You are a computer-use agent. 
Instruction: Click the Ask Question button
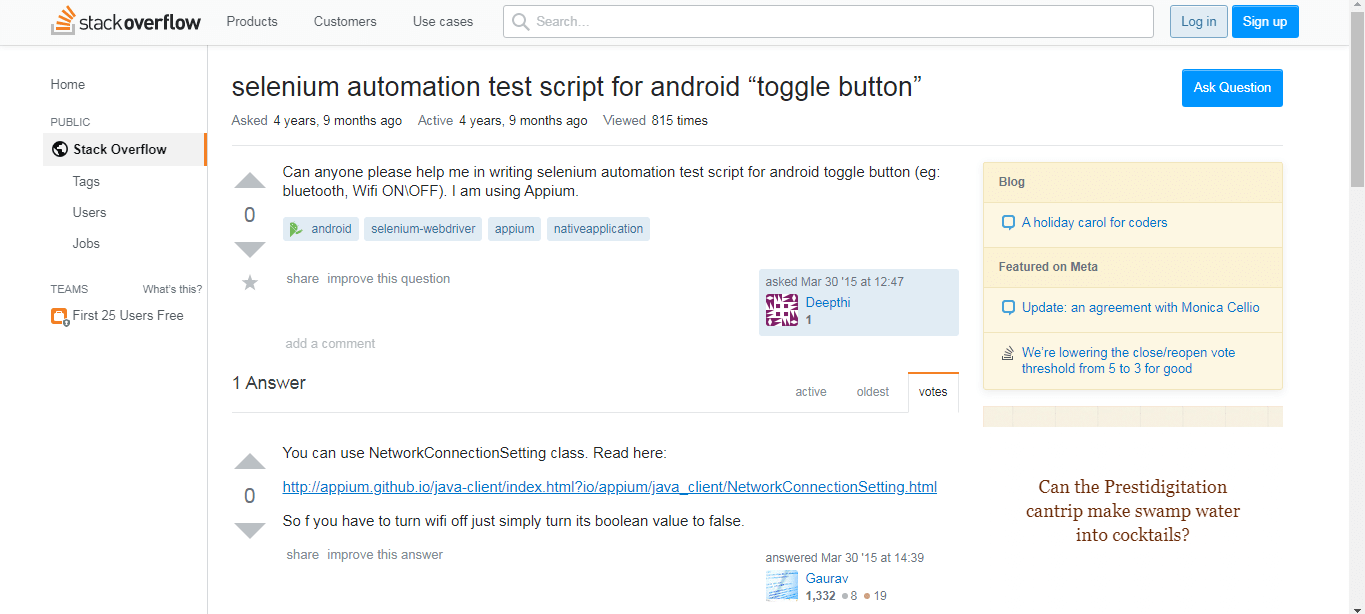point(1231,87)
